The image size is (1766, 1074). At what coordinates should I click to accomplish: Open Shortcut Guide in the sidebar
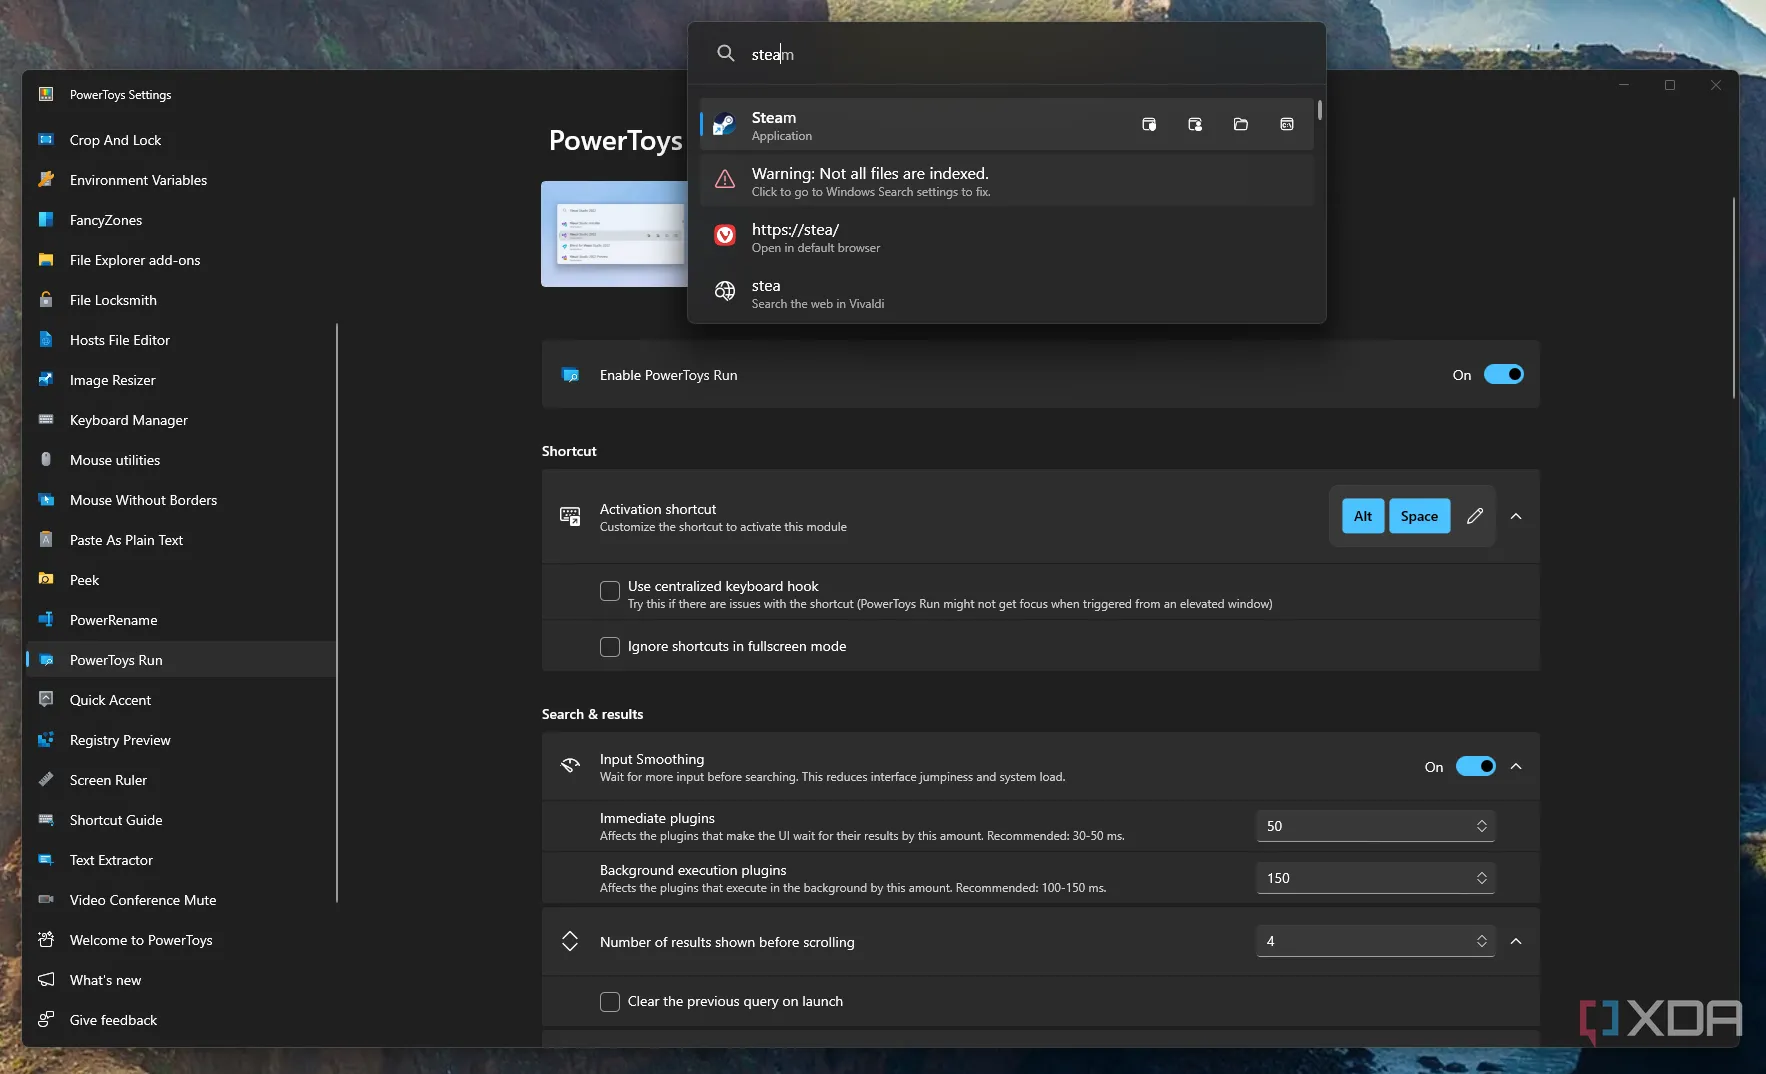pyautogui.click(x=181, y=820)
